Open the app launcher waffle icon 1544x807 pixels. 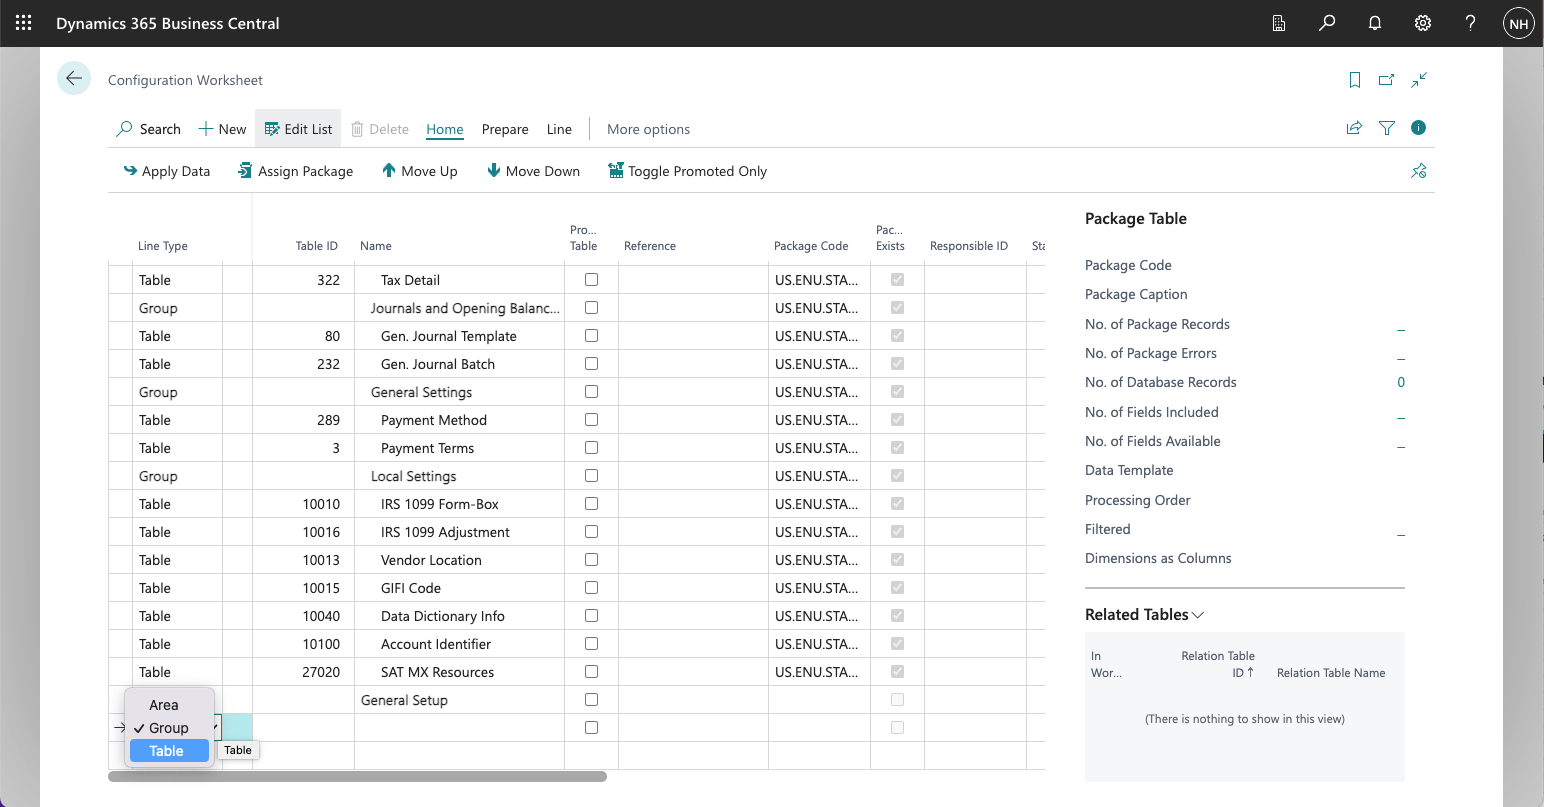point(24,23)
